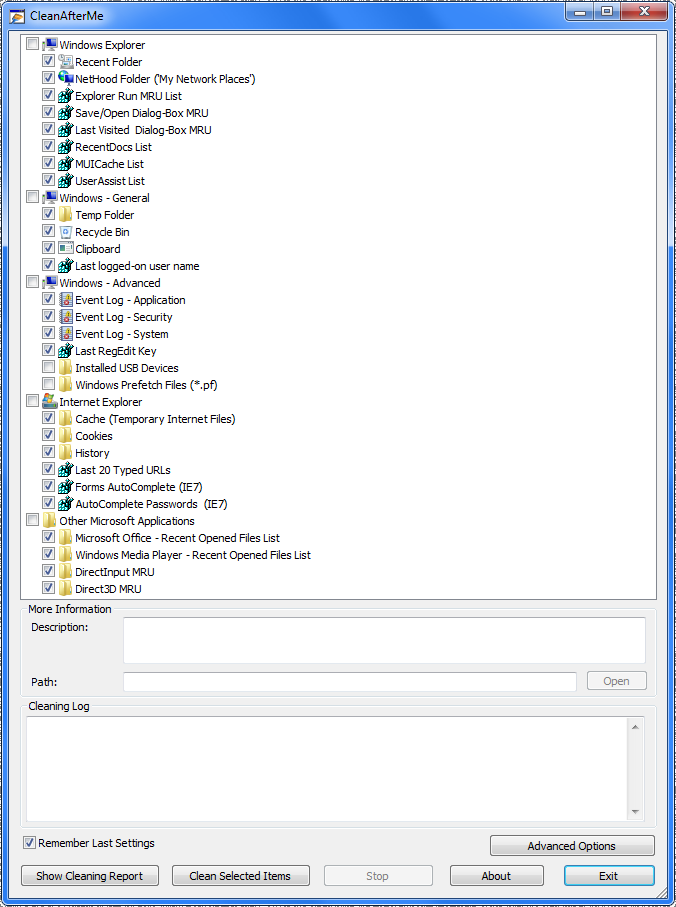This screenshot has width=676, height=907.
Task: Uncheck the DirectInput MRU checkbox
Action: pyautogui.click(x=49, y=571)
